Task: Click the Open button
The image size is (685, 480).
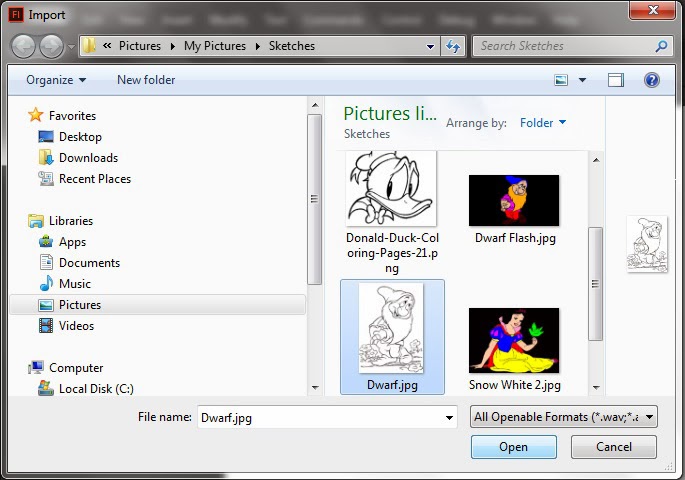Action: pyautogui.click(x=513, y=447)
